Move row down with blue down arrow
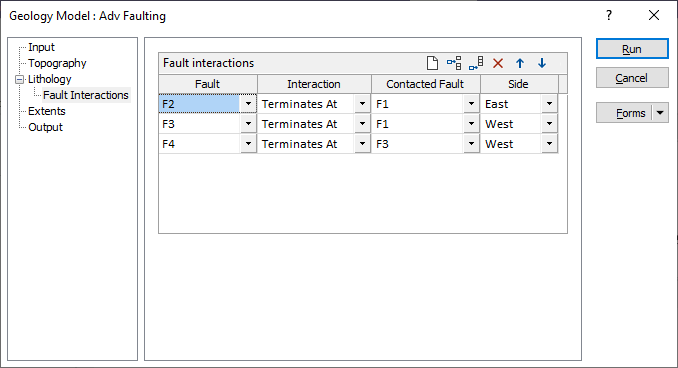The height and width of the screenshot is (368, 678). tap(542, 64)
